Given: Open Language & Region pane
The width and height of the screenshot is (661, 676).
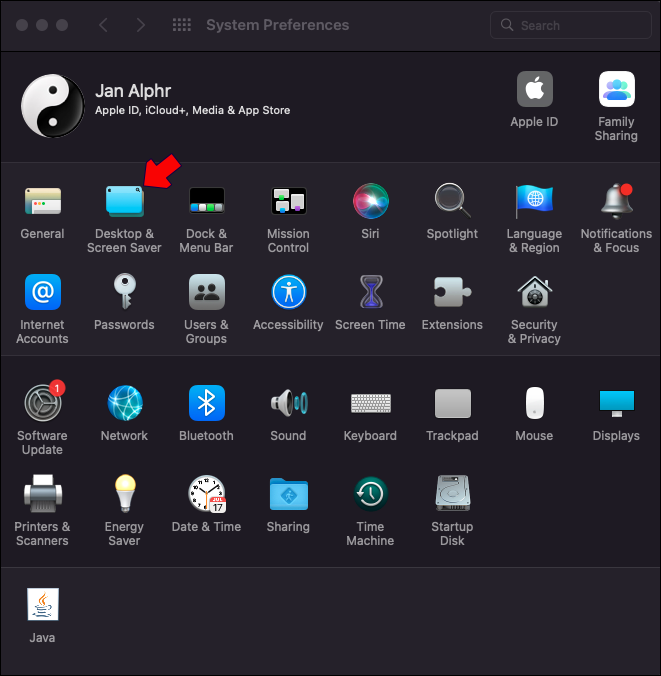Looking at the screenshot, I should tap(534, 201).
